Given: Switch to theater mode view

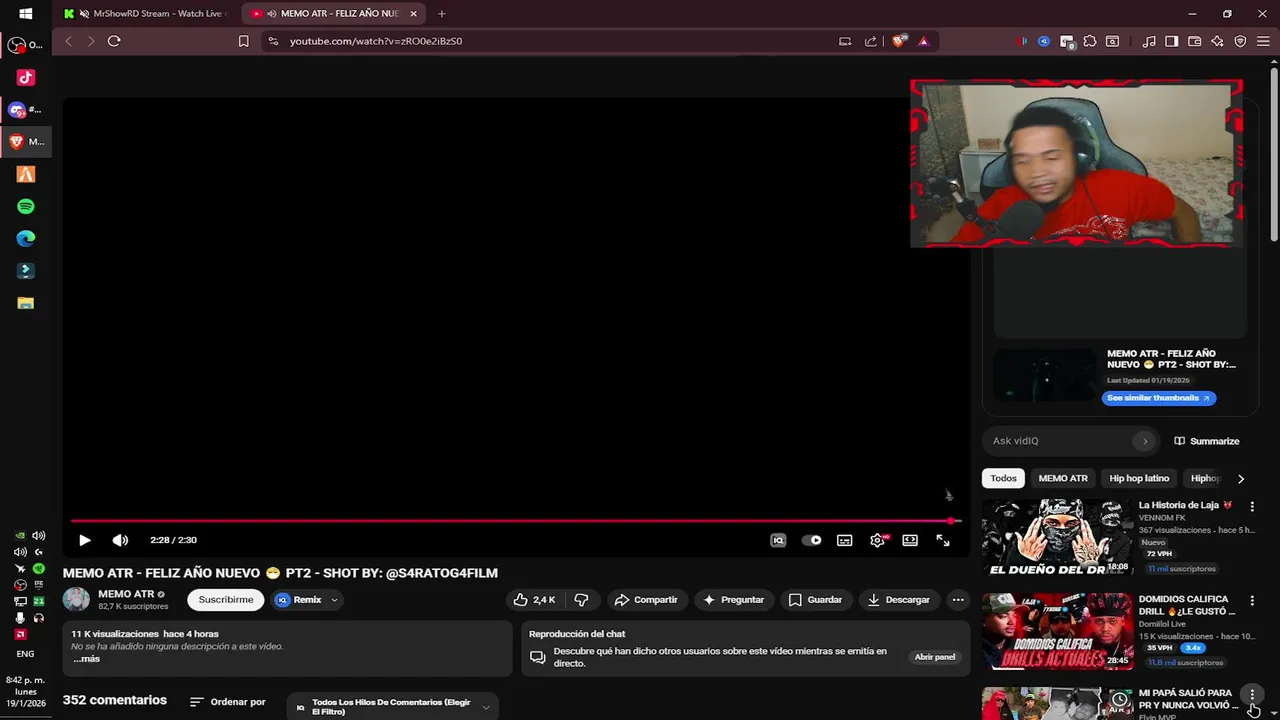Looking at the screenshot, I should 910,540.
